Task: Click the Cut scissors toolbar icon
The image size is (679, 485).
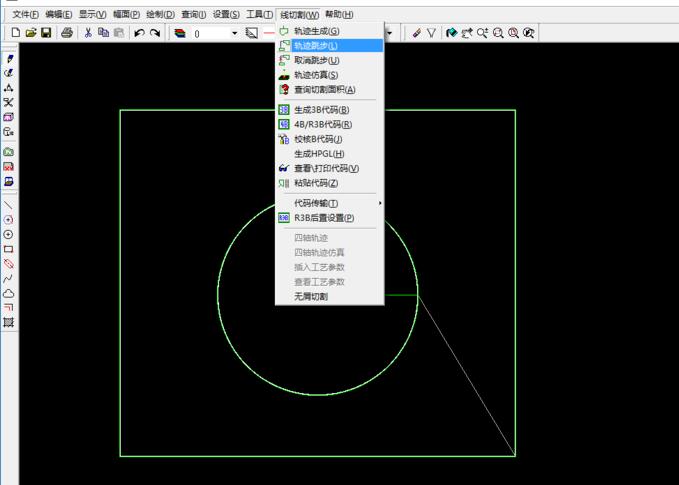Action: [x=88, y=33]
